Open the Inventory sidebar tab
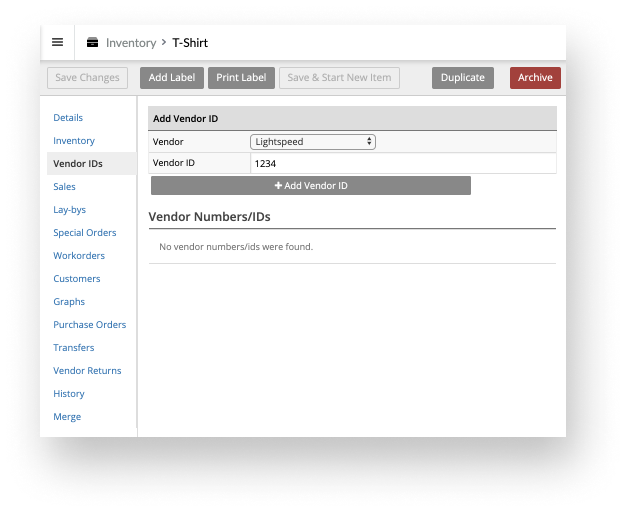Image resolution: width=626 pixels, height=512 pixels. click(74, 141)
